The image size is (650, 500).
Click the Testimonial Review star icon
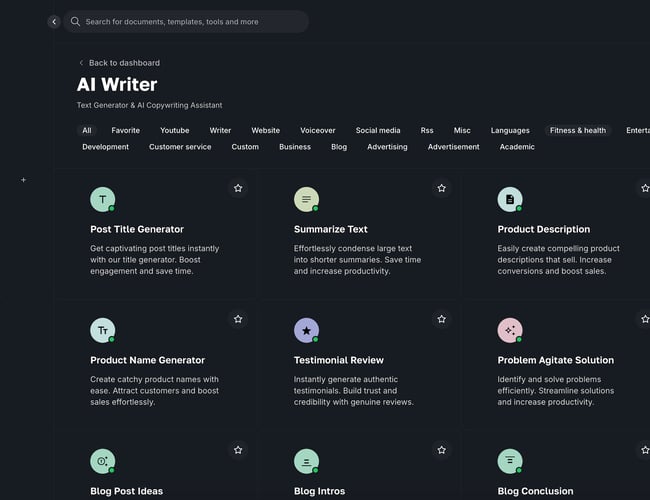point(306,330)
